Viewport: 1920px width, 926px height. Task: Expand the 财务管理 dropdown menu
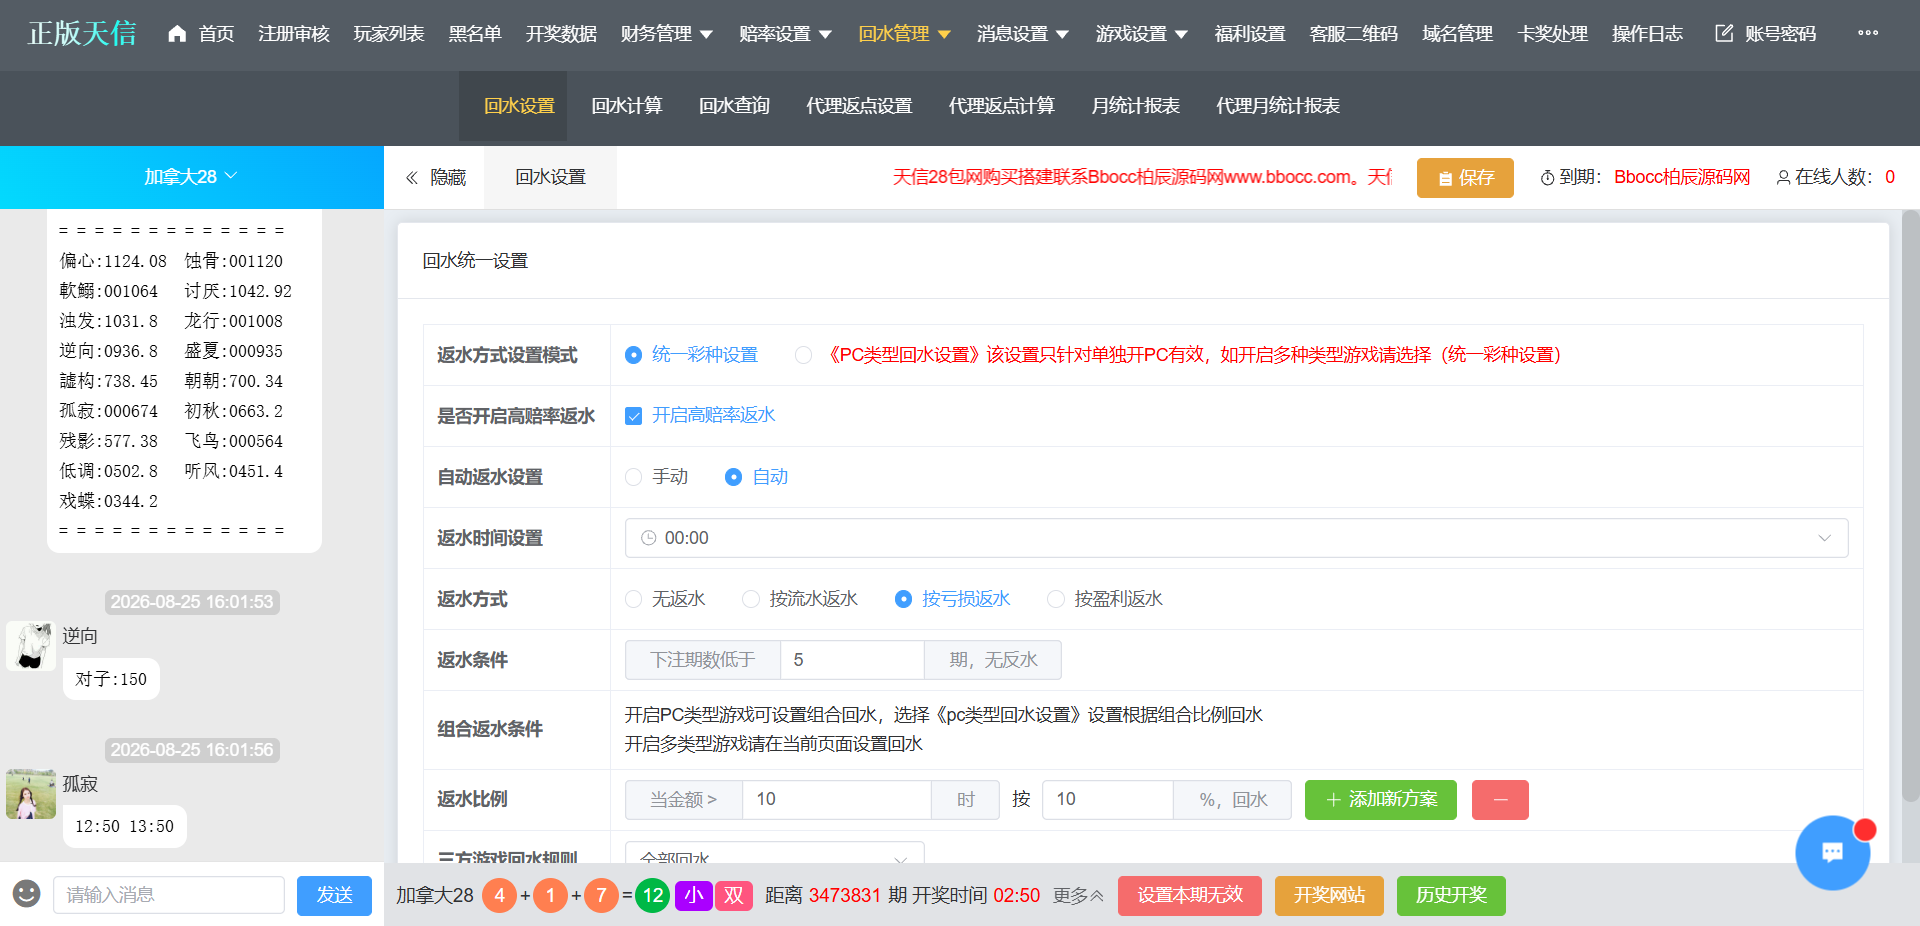coord(667,34)
